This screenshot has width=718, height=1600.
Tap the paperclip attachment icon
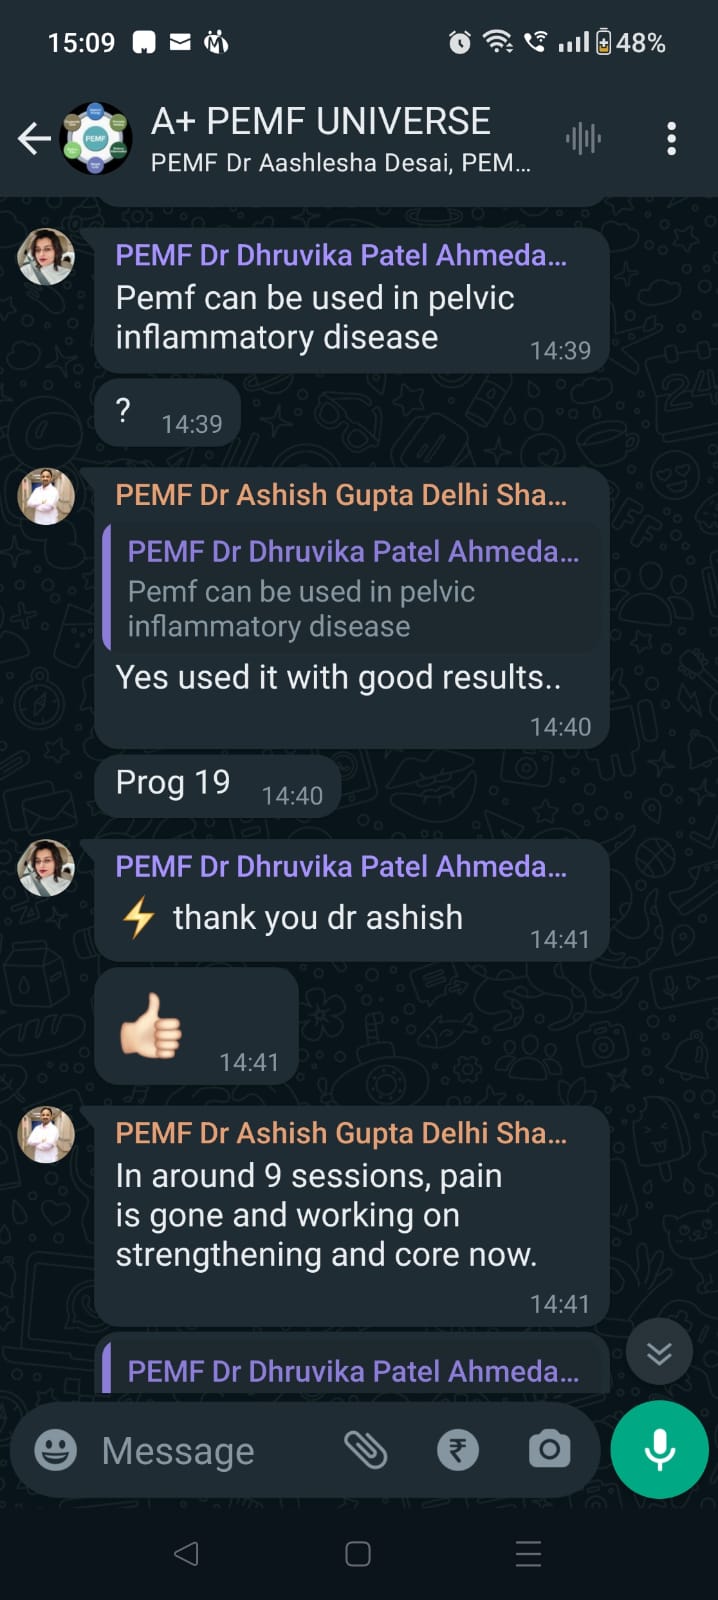(366, 1449)
